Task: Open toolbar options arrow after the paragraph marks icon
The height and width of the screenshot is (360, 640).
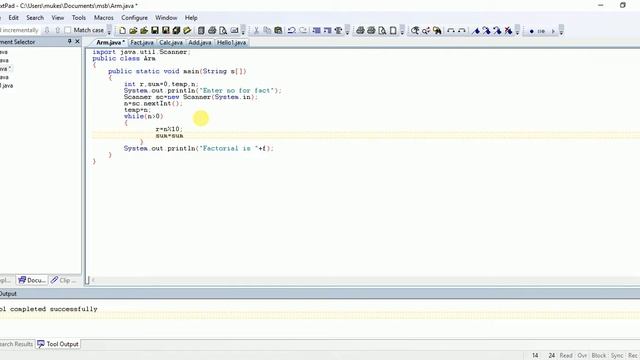Action: pos(347,31)
